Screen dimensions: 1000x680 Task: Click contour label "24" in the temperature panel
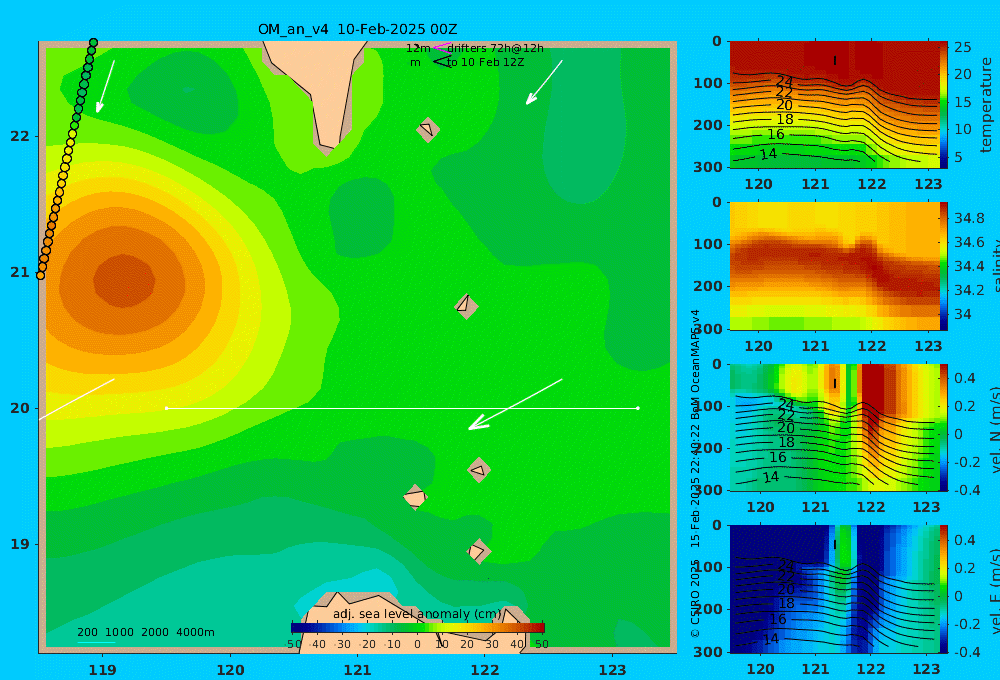pyautogui.click(x=785, y=81)
